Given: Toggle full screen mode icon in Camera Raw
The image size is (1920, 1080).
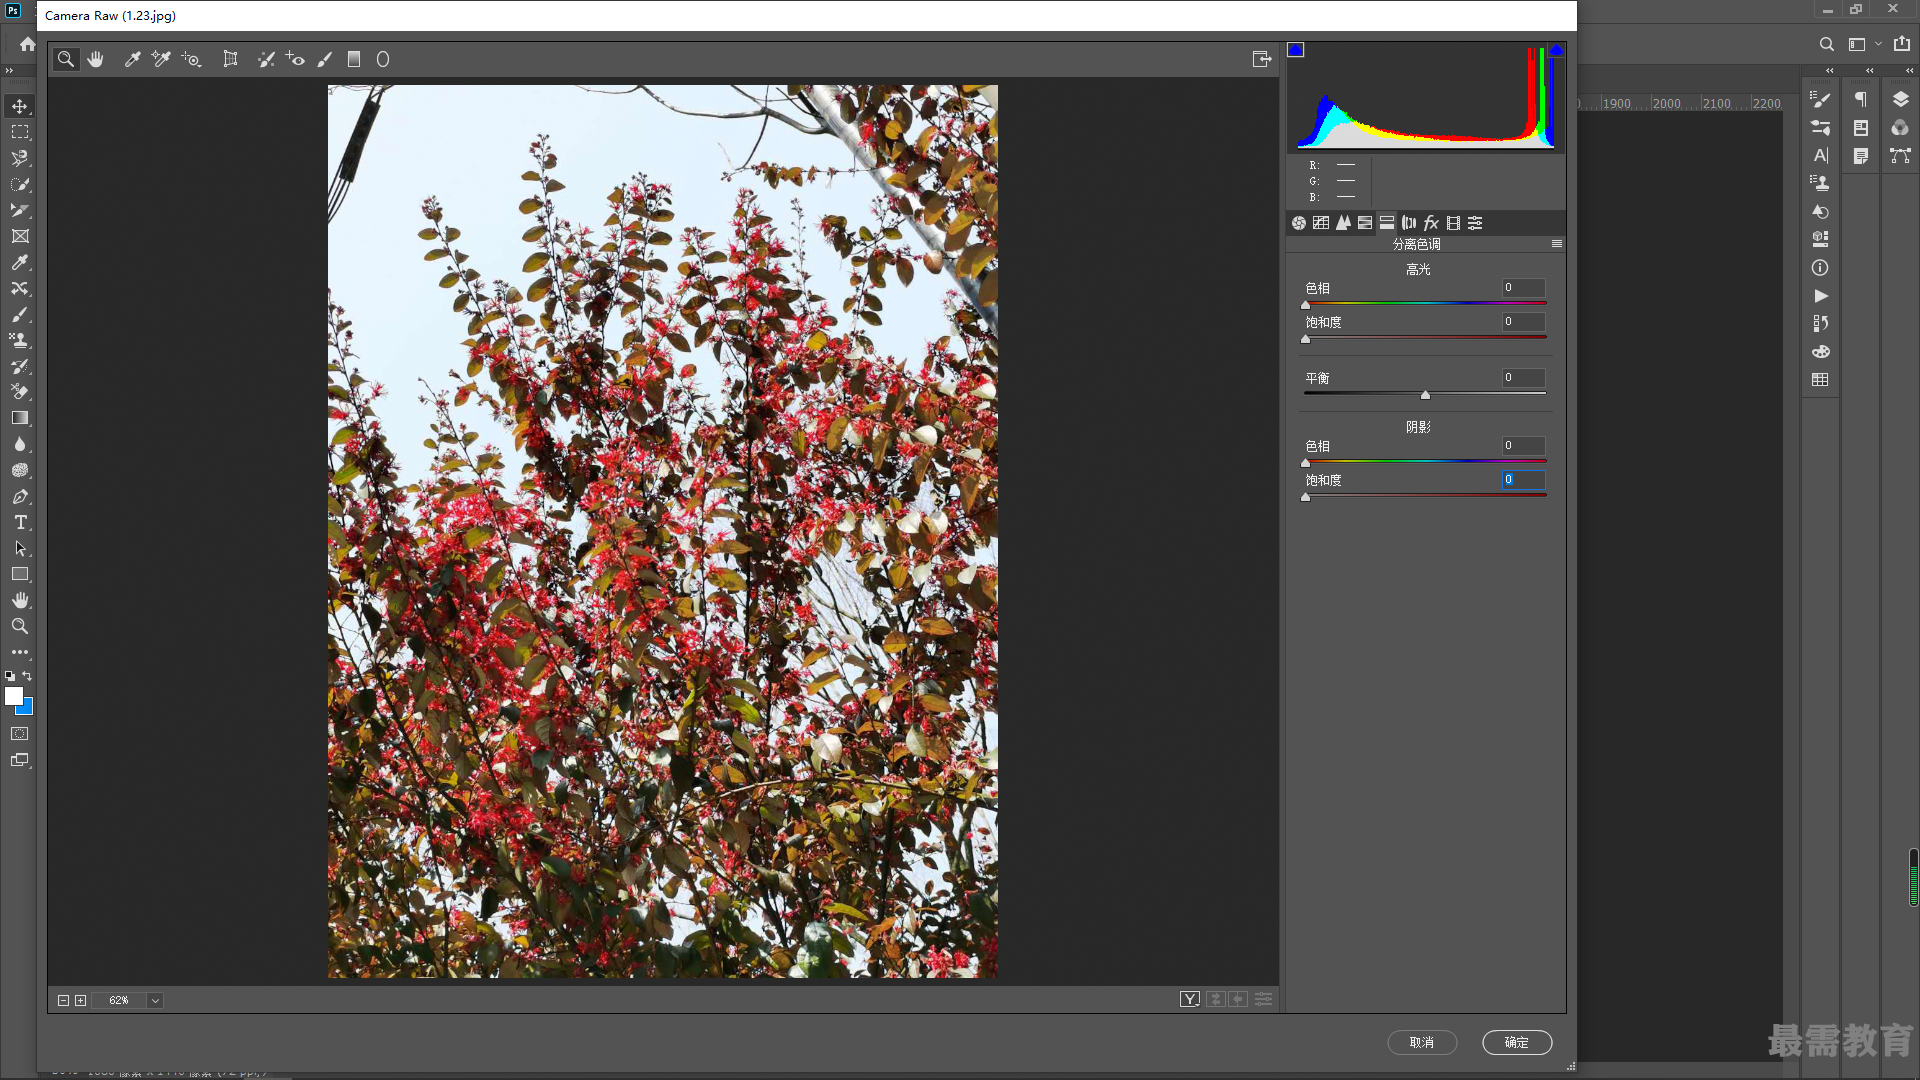Looking at the screenshot, I should tap(1262, 59).
